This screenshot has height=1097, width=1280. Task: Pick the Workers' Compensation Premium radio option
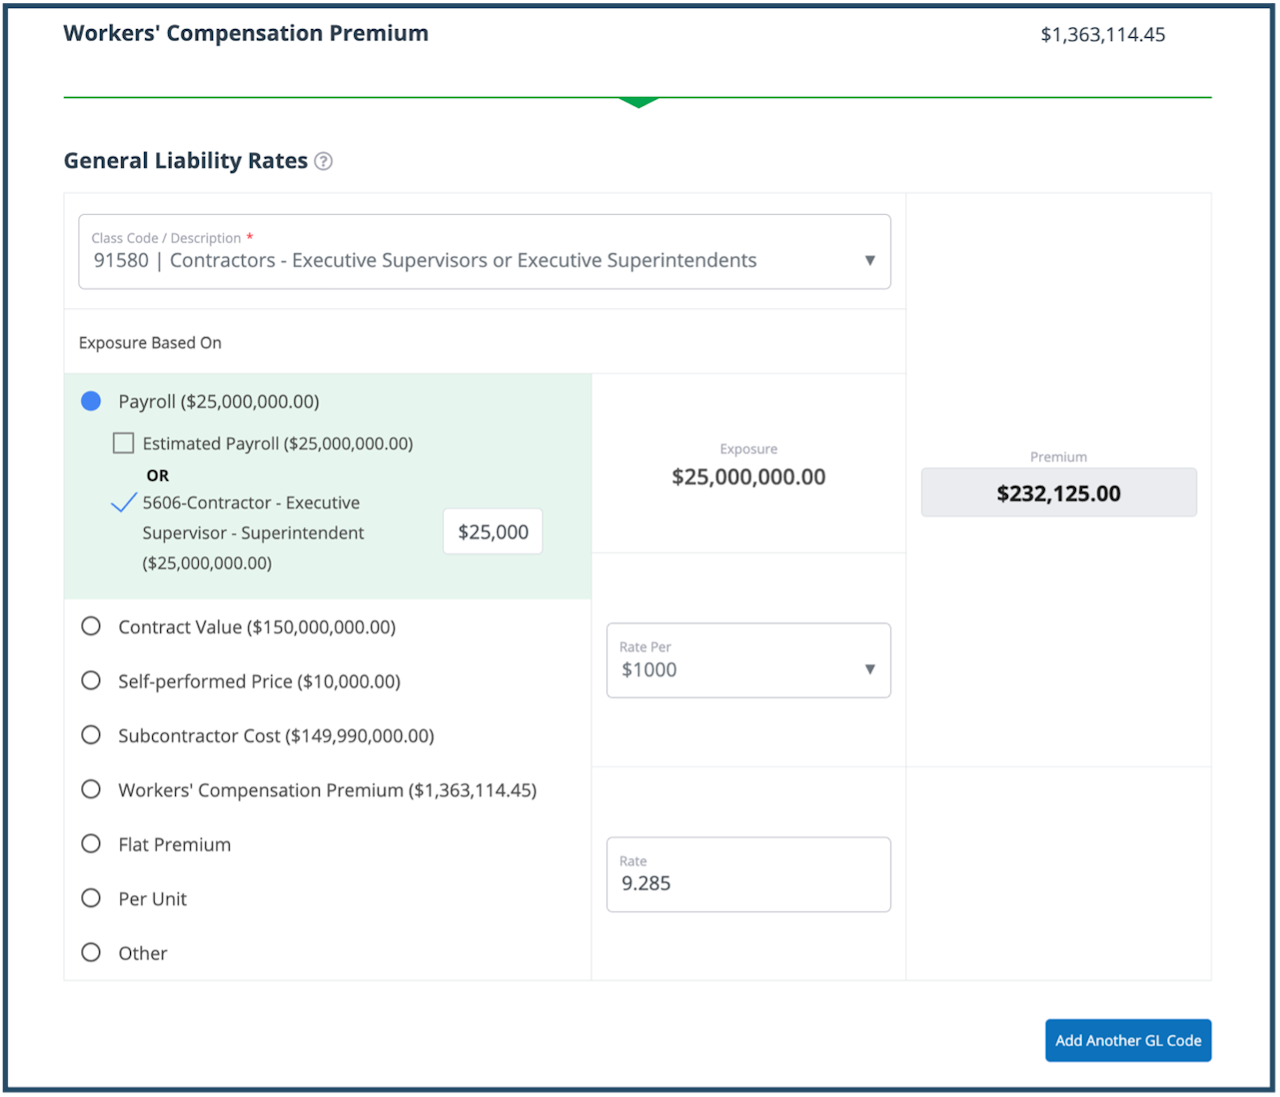click(91, 790)
